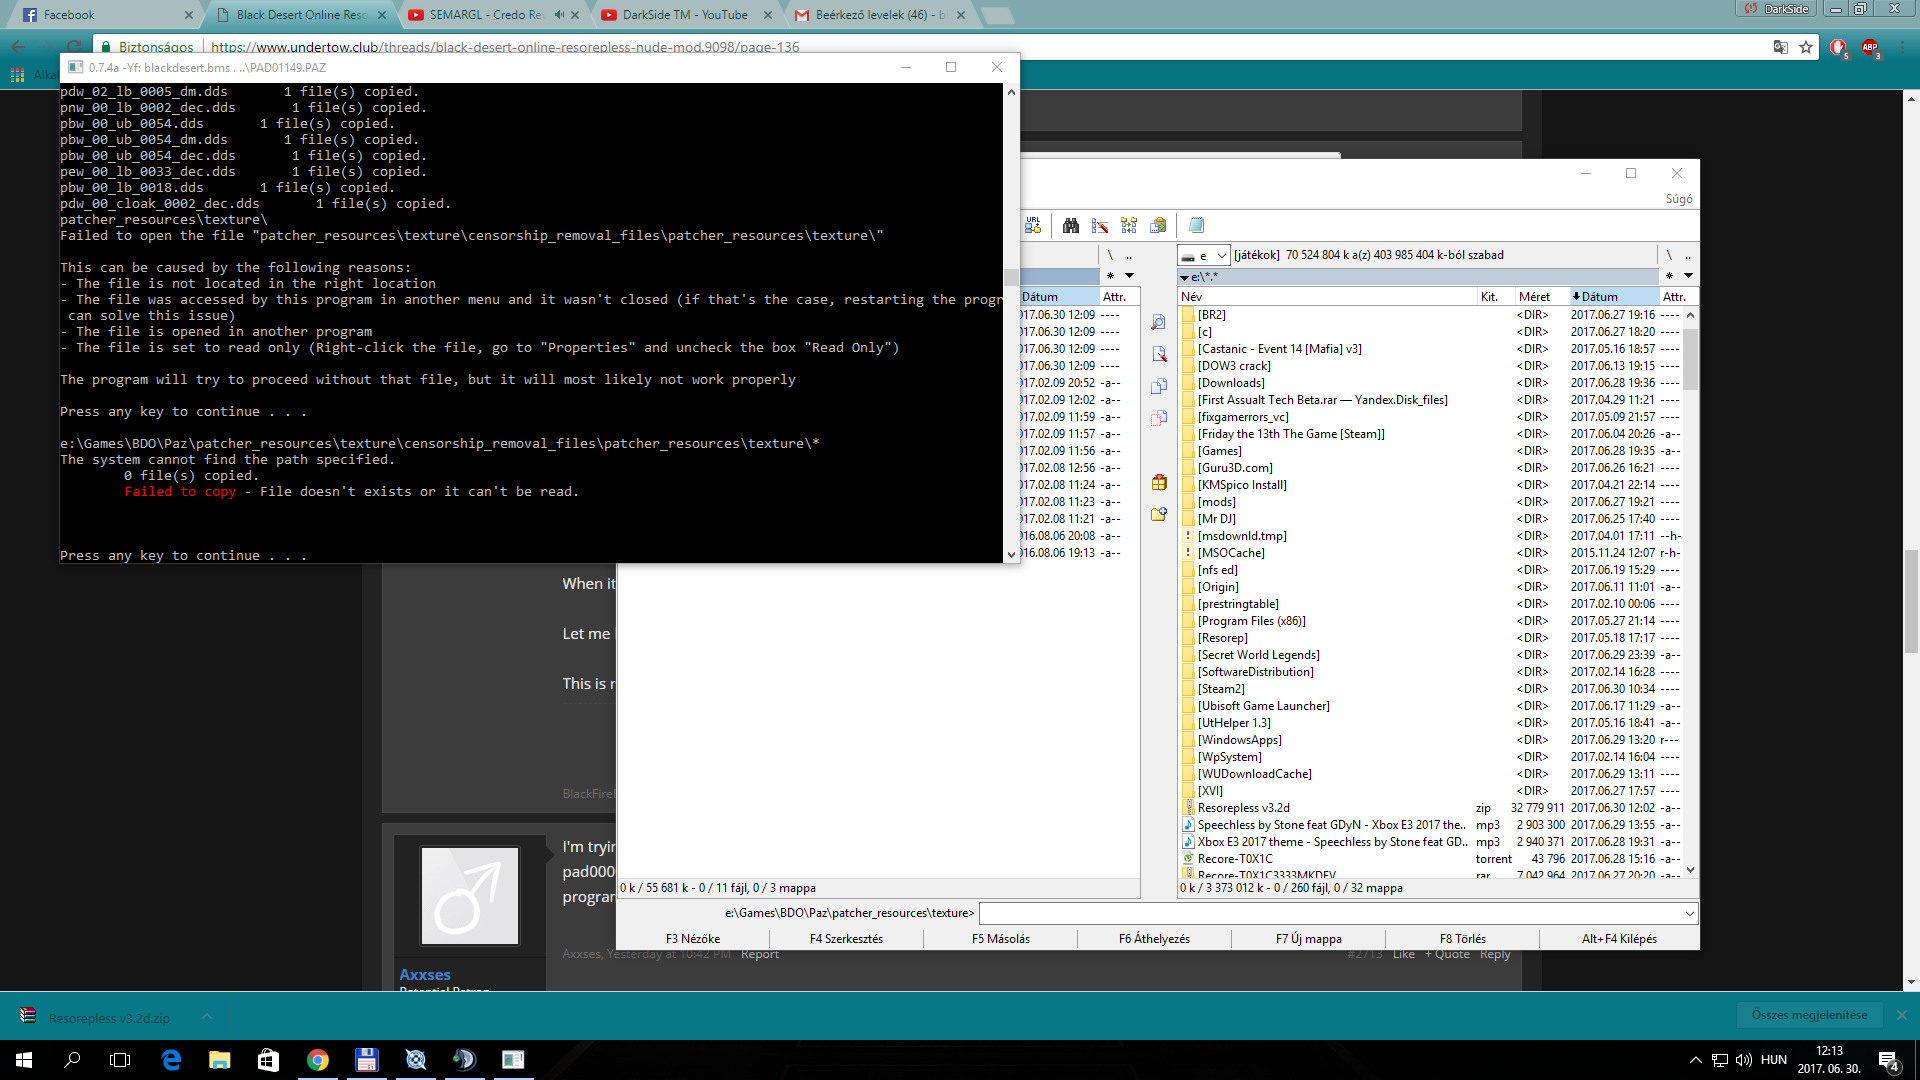Image resolution: width=1920 pixels, height=1080 pixels.
Task: Open the Súgó help menu
Action: [1678, 199]
